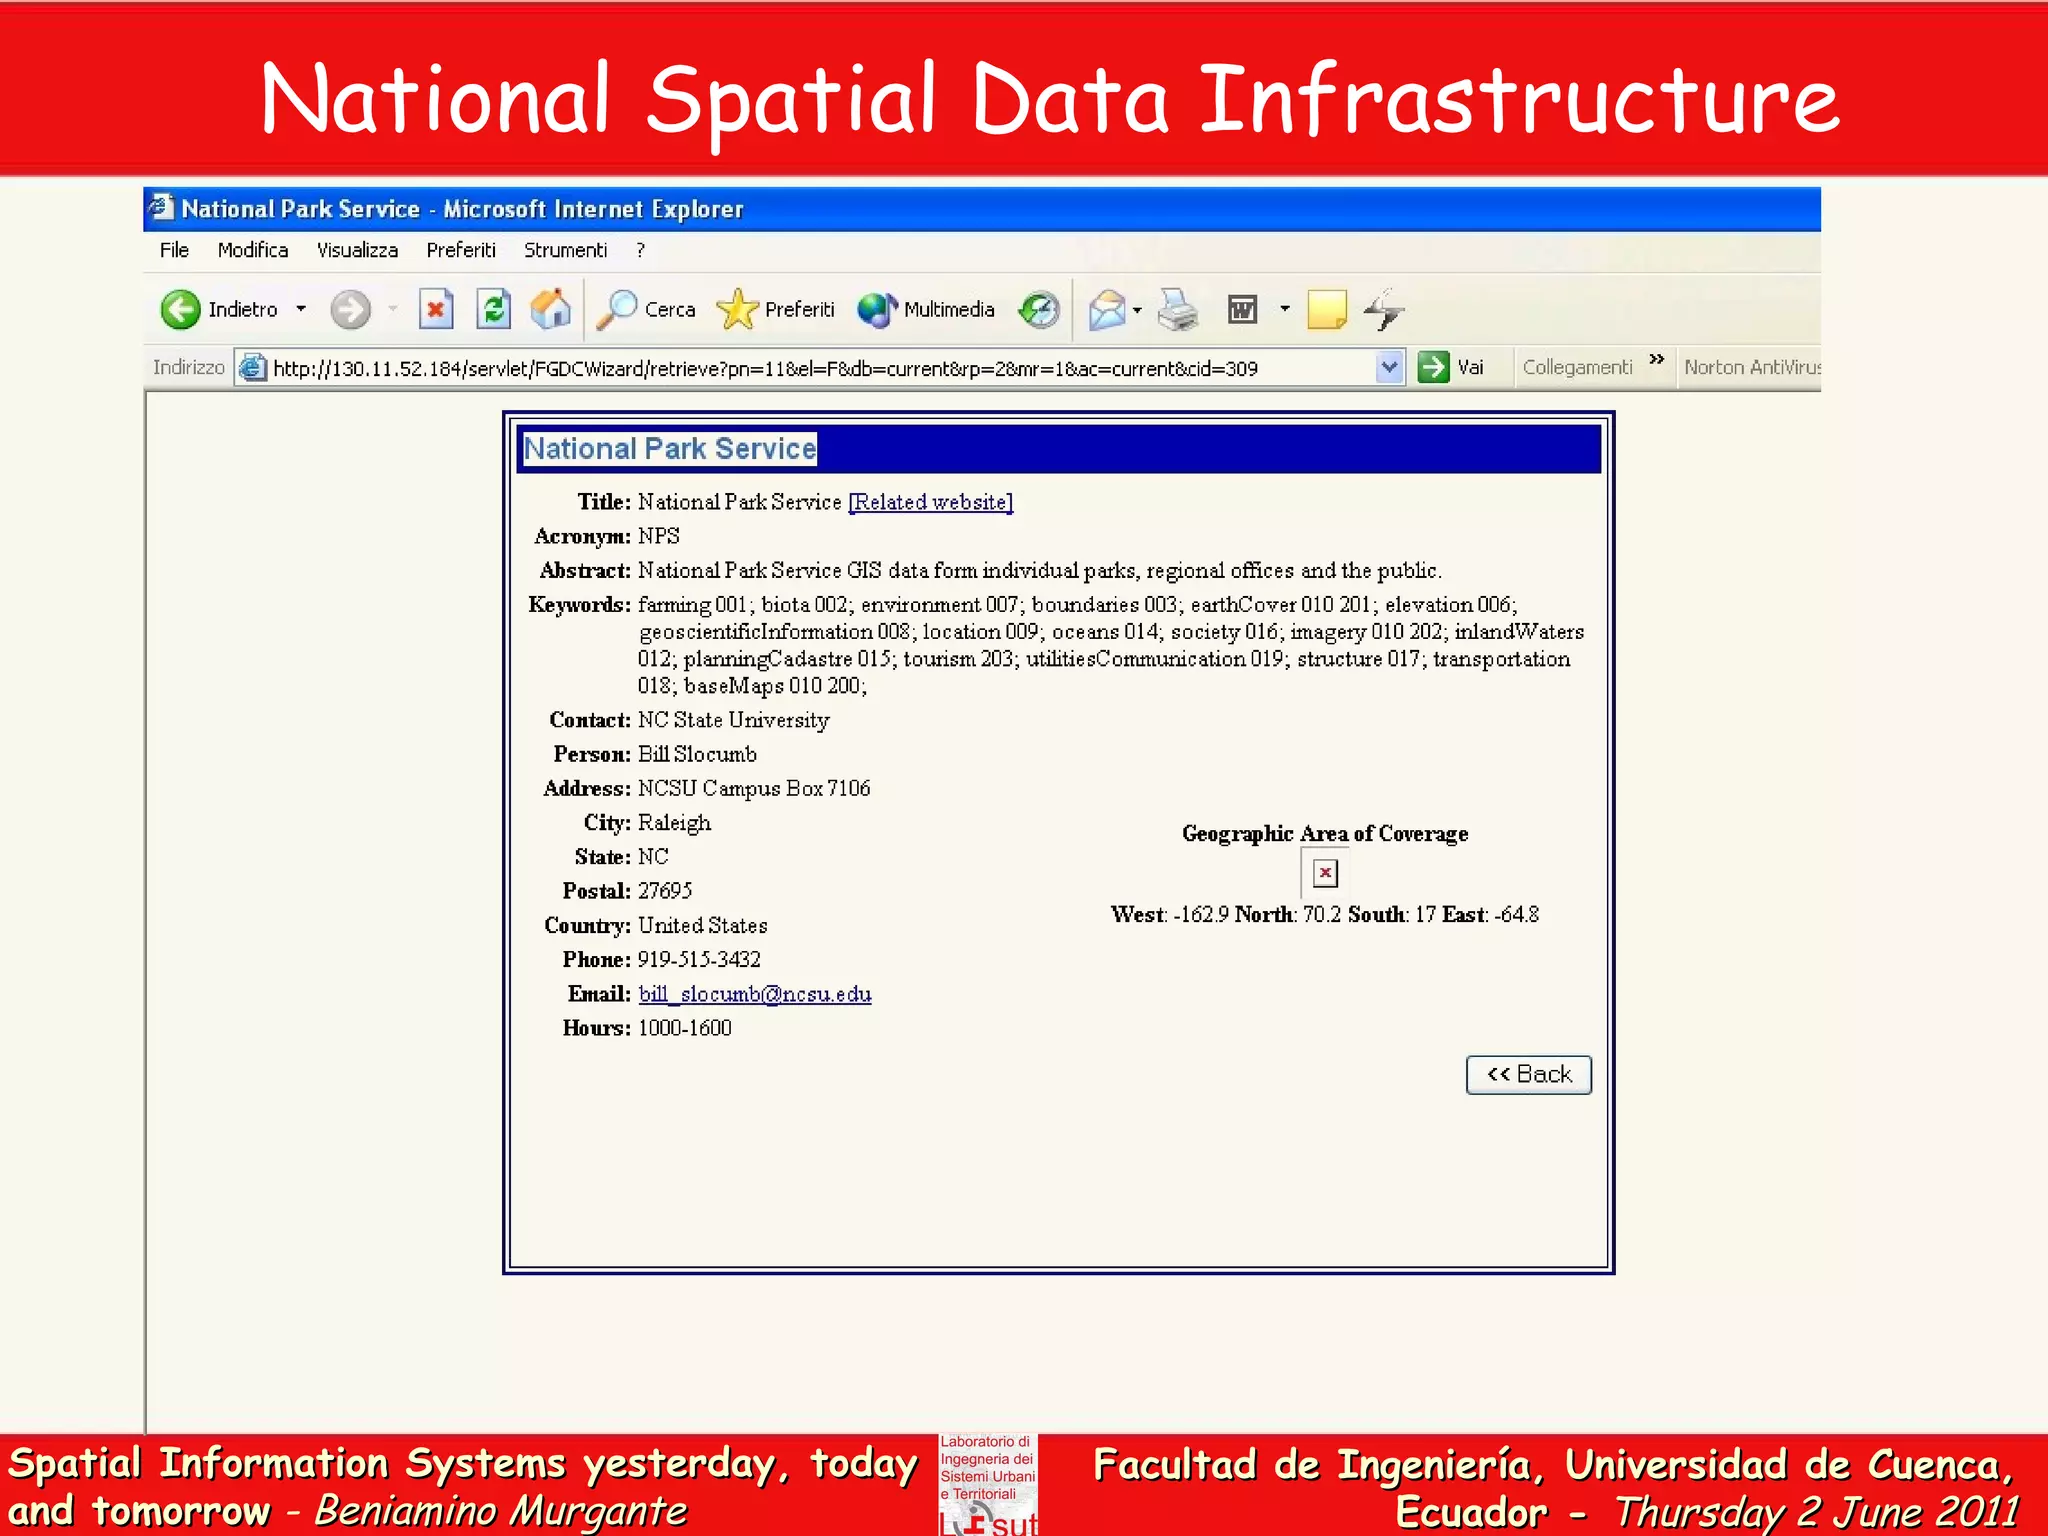2048x1536 pixels.
Task: Print the page with printer icon
Action: [1178, 310]
